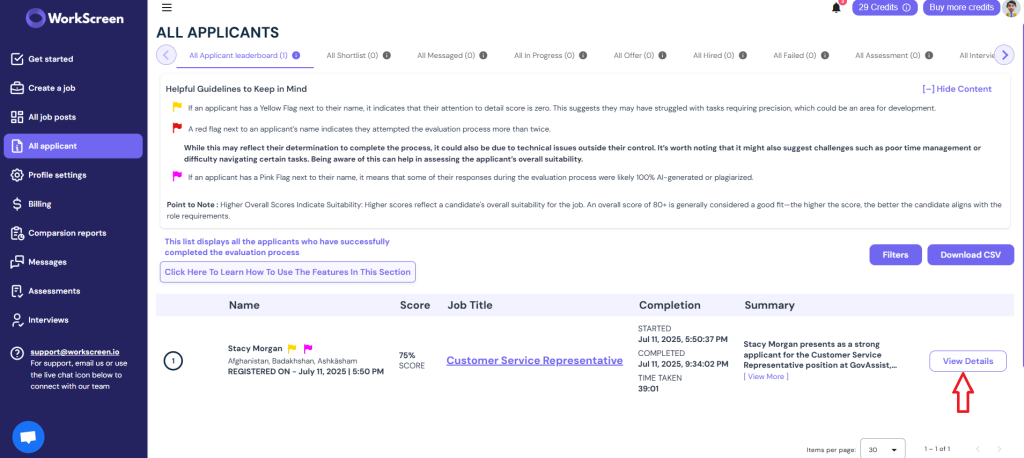Collapse guidelines with Hide Content
The height and width of the screenshot is (458, 1024).
[x=957, y=89]
